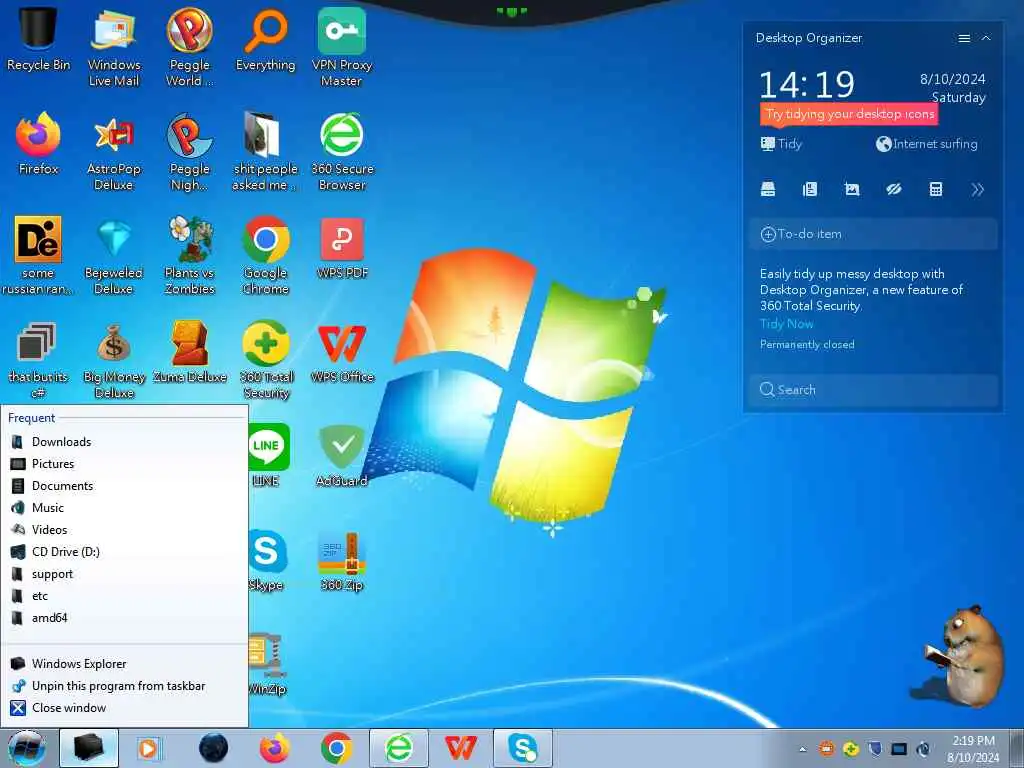The height and width of the screenshot is (768, 1024).
Task: Open Windows Media Player taskbar icon
Action: (x=149, y=748)
